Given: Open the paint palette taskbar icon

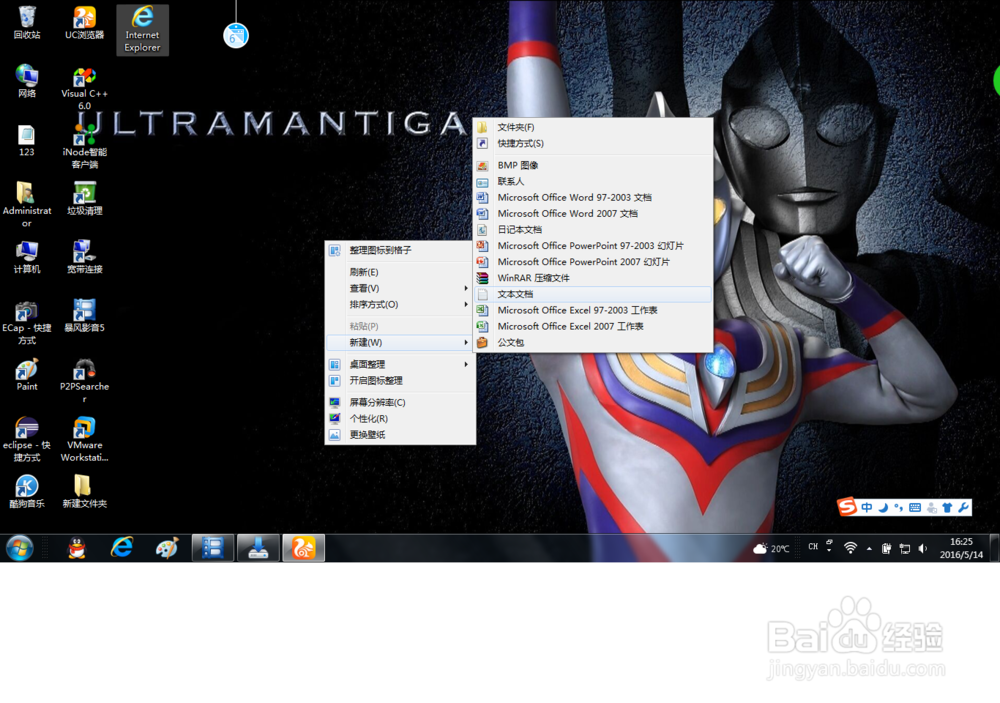Looking at the screenshot, I should (x=167, y=548).
